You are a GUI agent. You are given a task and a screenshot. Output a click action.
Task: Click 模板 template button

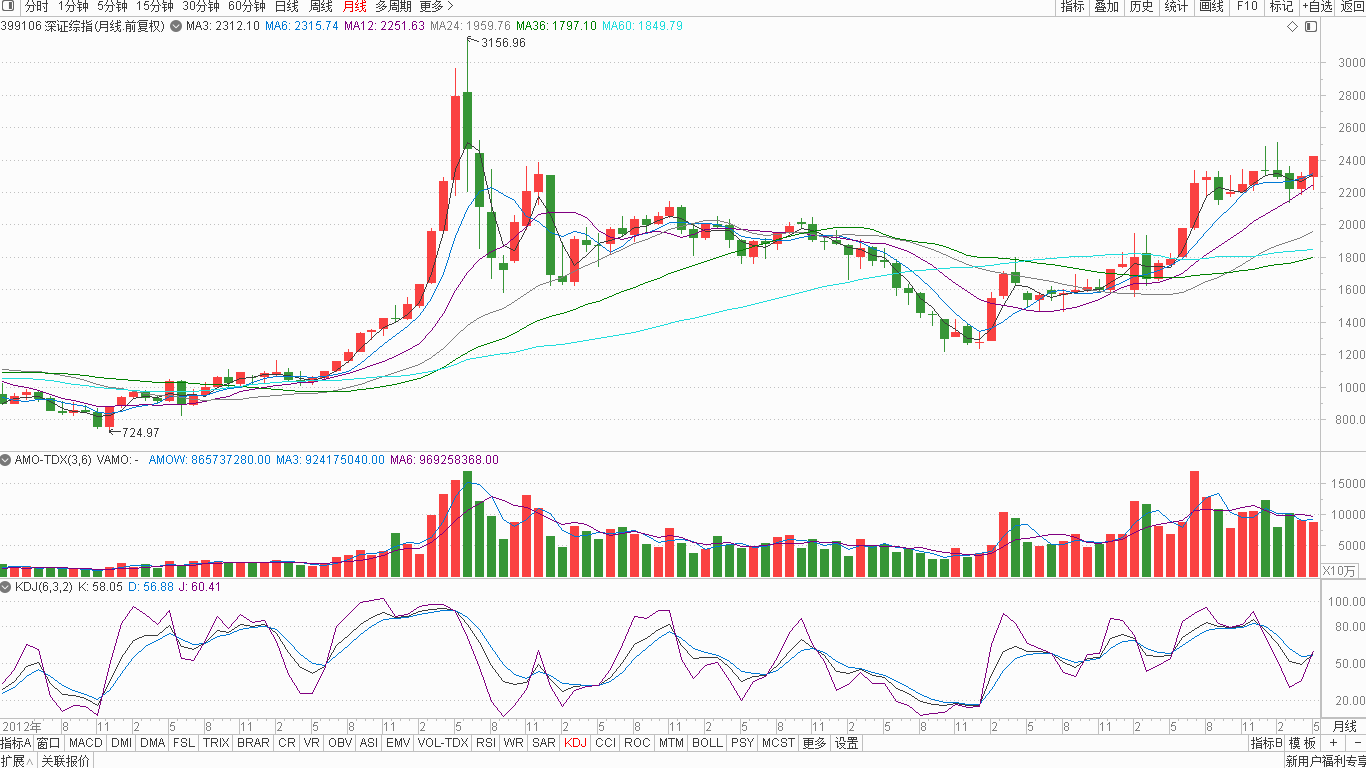pos(1302,743)
